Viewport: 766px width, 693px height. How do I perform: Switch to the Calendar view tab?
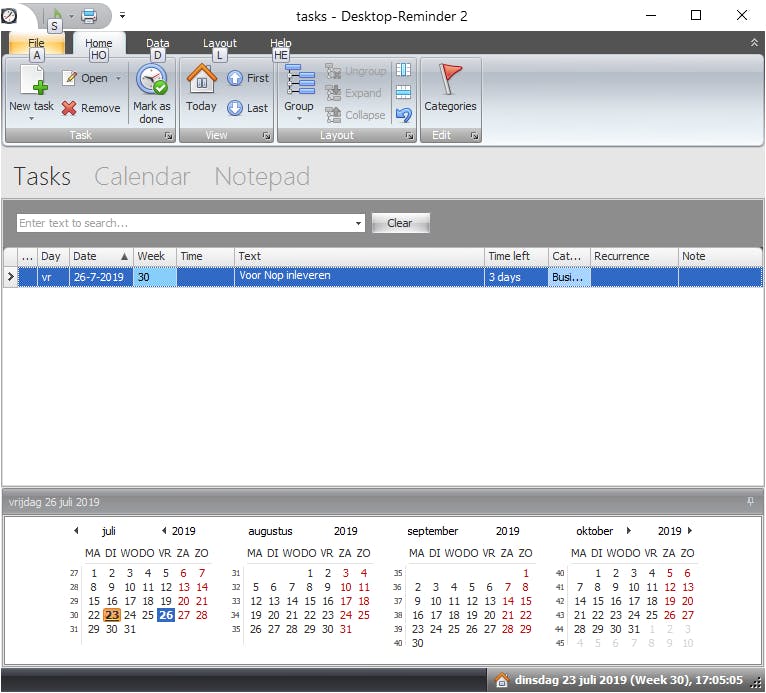click(x=142, y=177)
